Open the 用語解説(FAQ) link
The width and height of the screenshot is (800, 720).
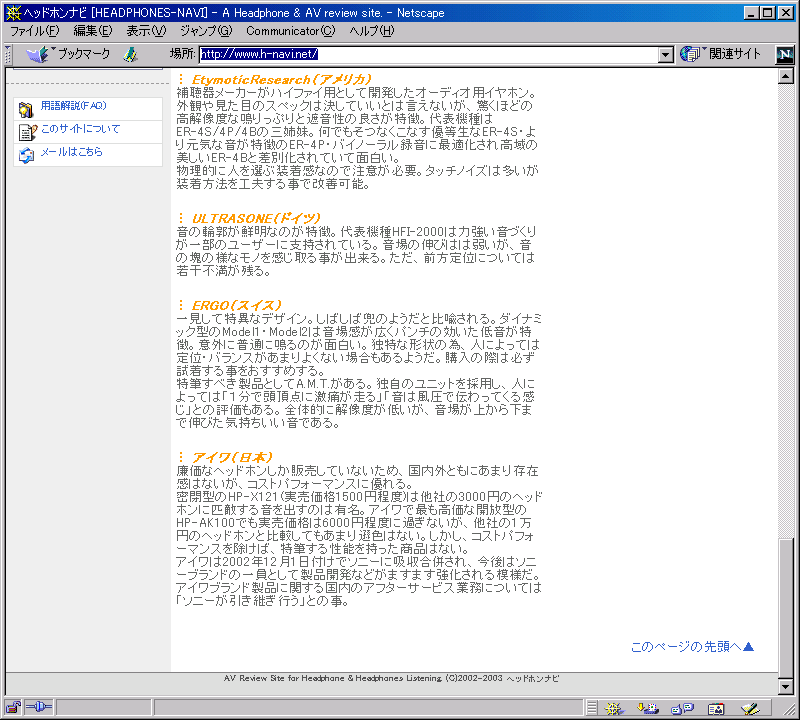(74, 106)
